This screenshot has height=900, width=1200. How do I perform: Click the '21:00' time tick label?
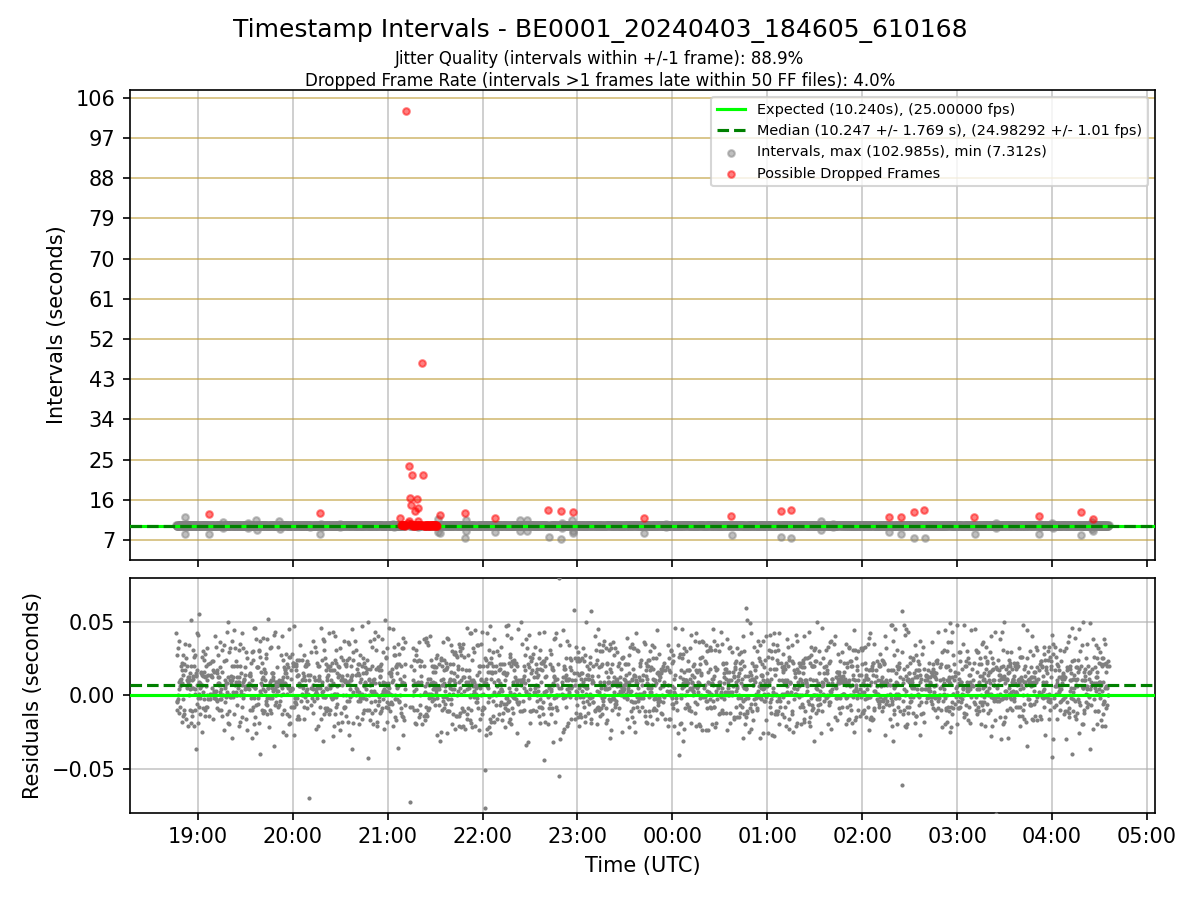tap(387, 834)
